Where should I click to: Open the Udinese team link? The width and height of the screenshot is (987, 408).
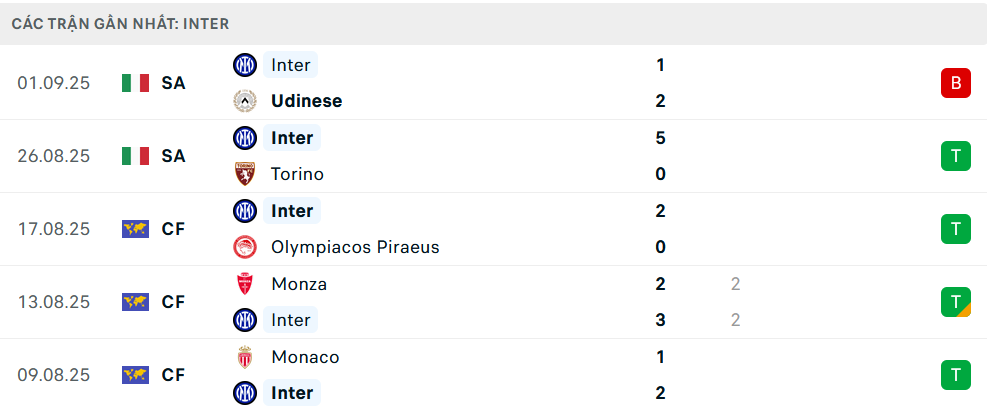(x=306, y=101)
